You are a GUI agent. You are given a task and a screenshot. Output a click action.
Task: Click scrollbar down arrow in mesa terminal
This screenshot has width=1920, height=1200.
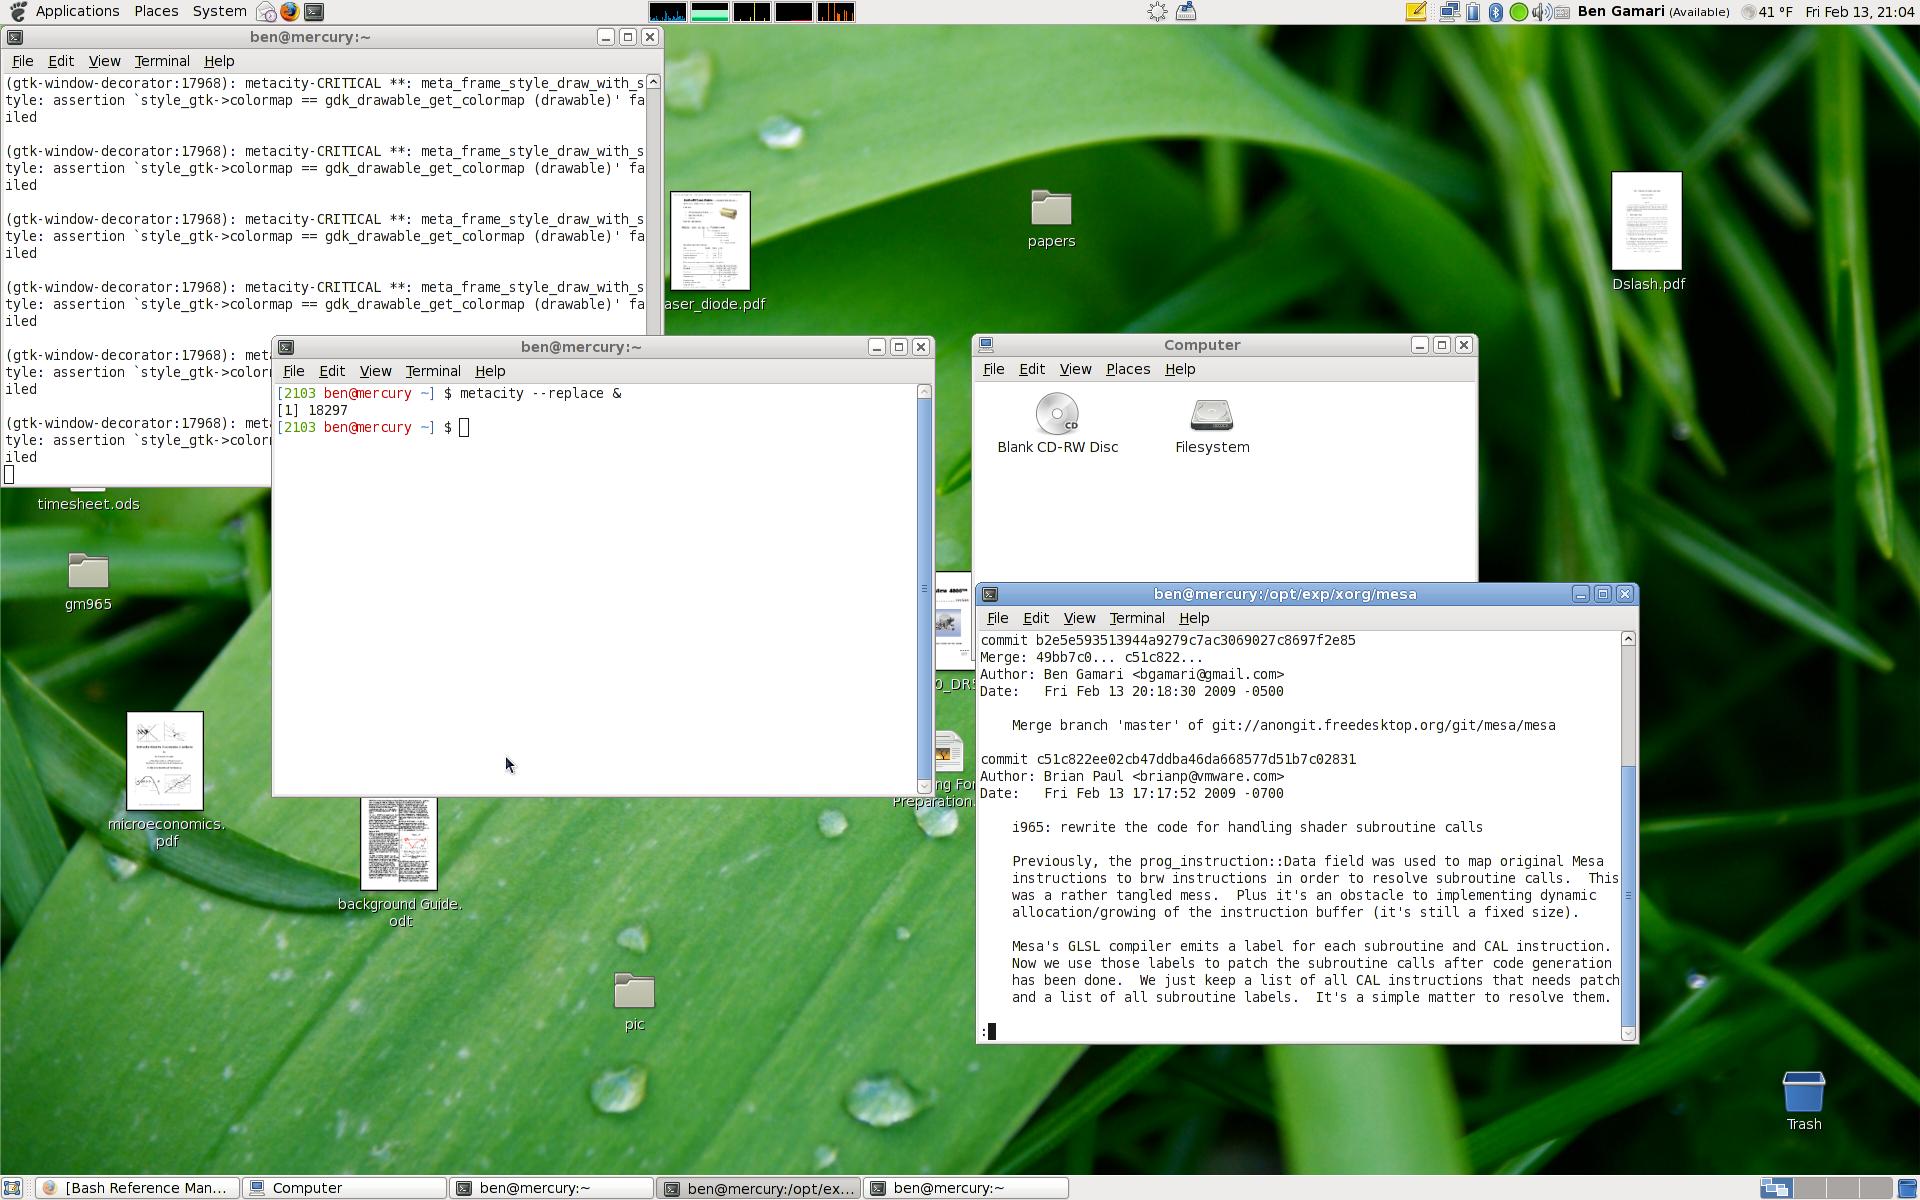1628,1033
